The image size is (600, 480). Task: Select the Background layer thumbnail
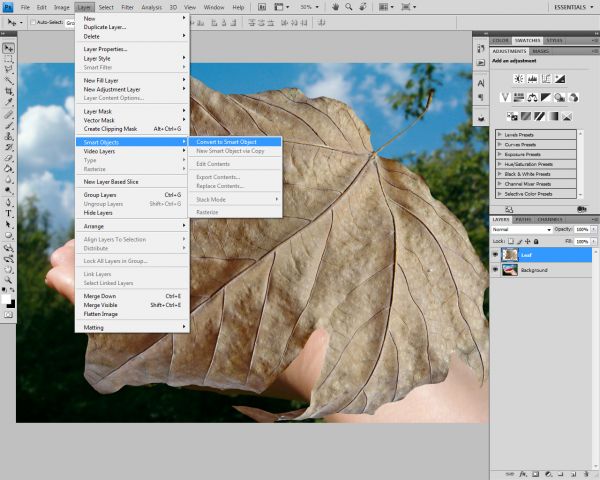pyautogui.click(x=510, y=270)
